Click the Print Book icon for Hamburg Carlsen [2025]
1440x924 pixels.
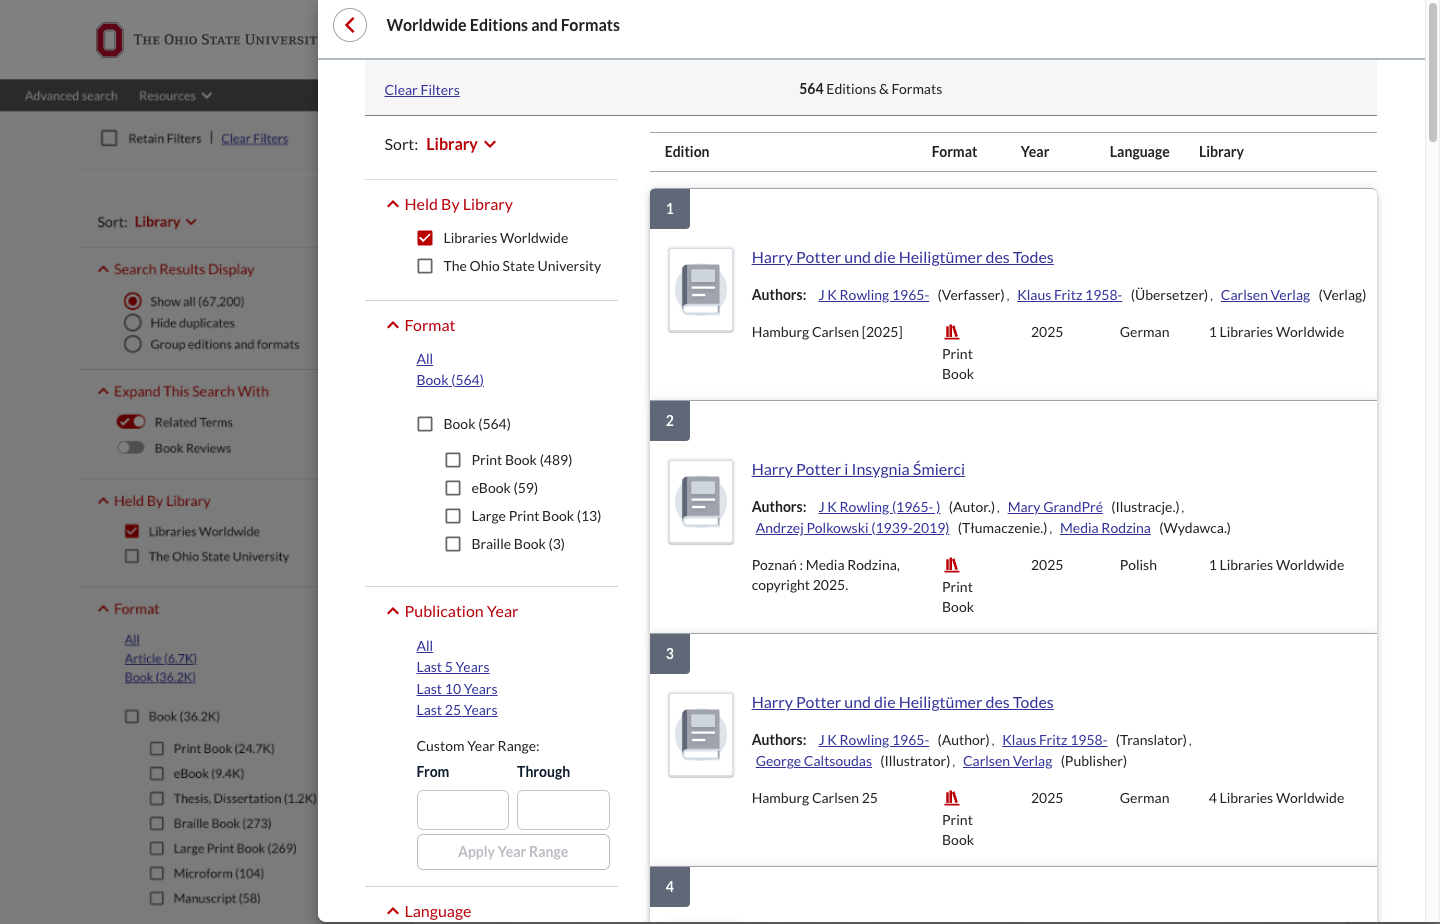coord(952,332)
